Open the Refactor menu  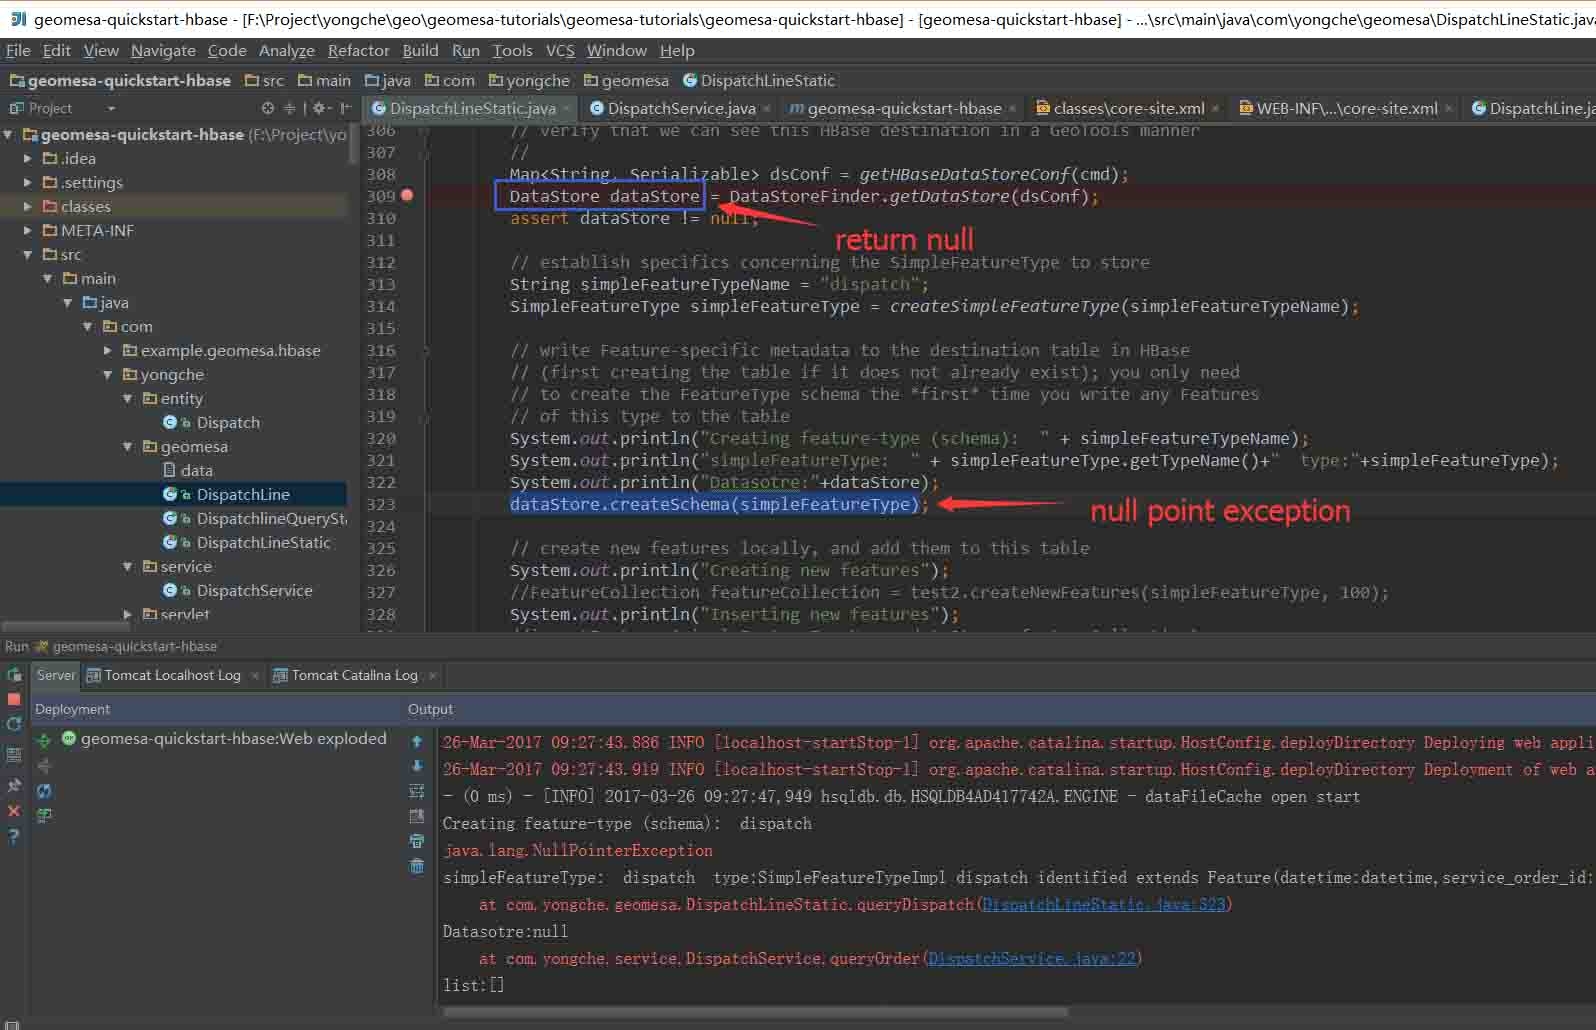point(358,50)
